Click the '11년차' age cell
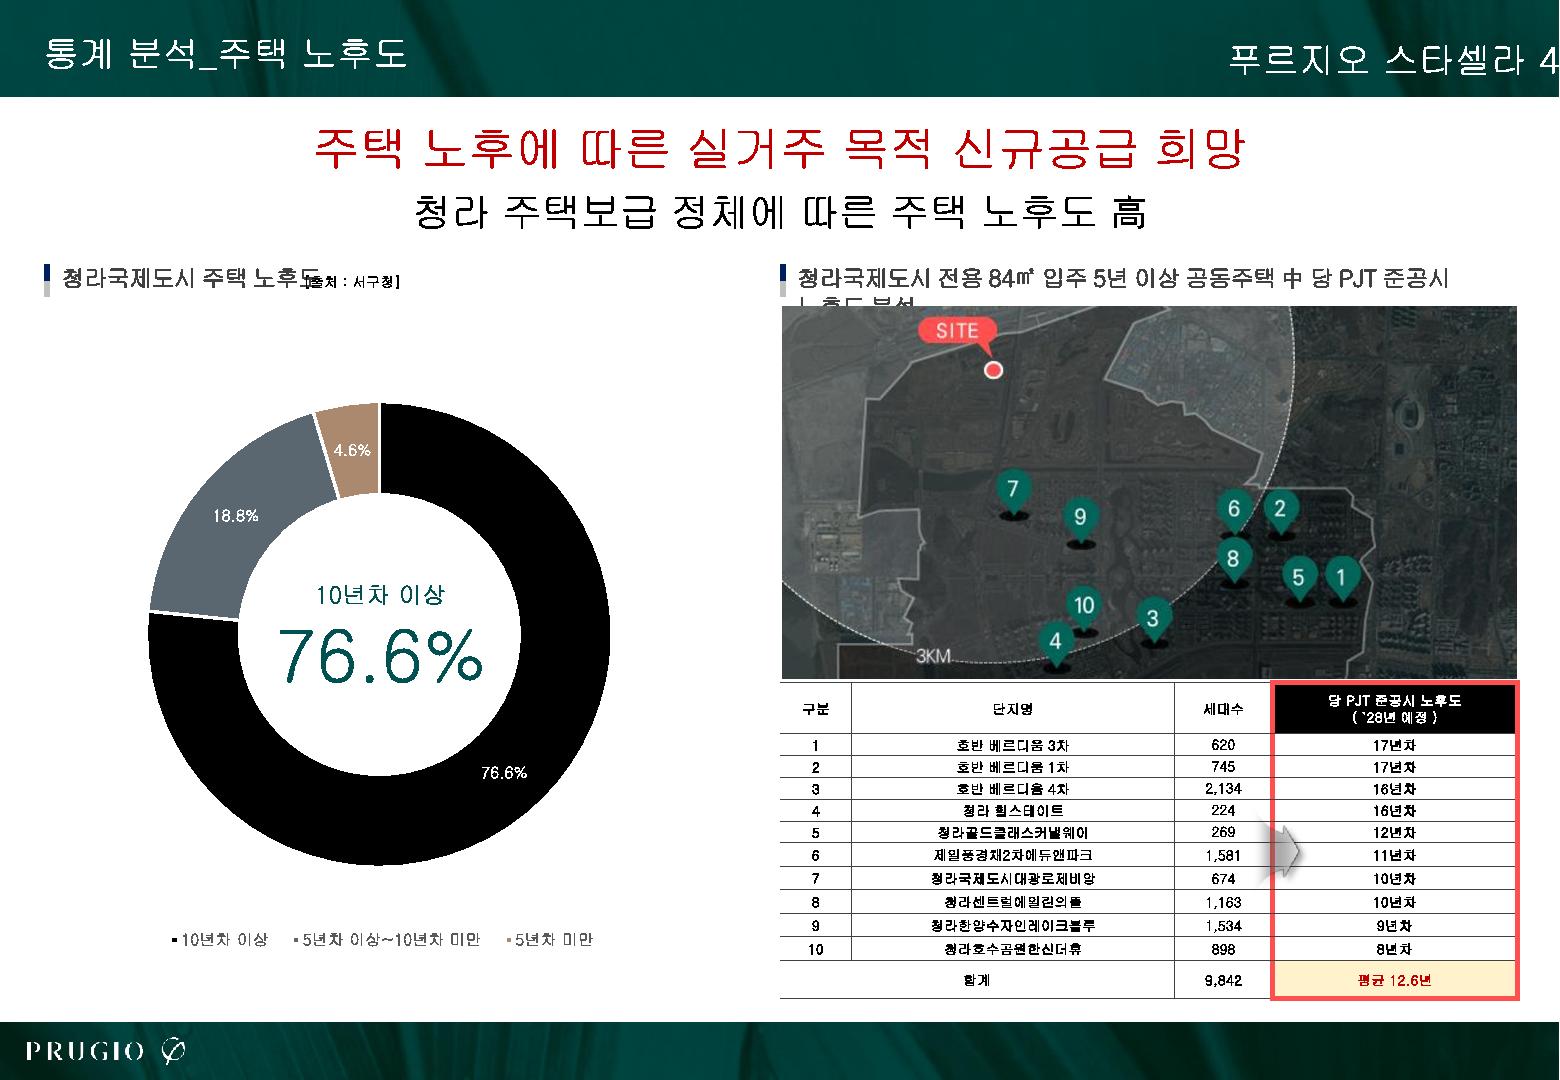Screen dimensions: 1560x1080 click(1395, 855)
